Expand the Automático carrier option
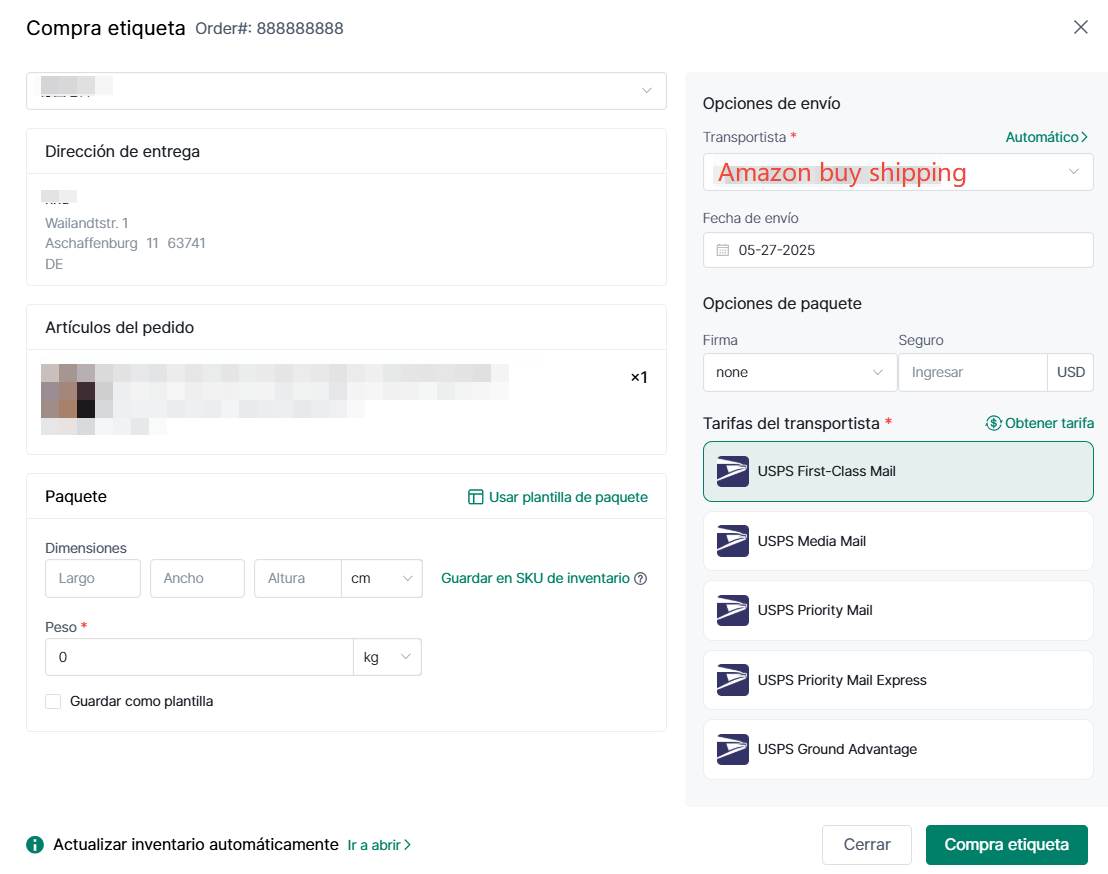The height and width of the screenshot is (874, 1108). (x=1047, y=137)
